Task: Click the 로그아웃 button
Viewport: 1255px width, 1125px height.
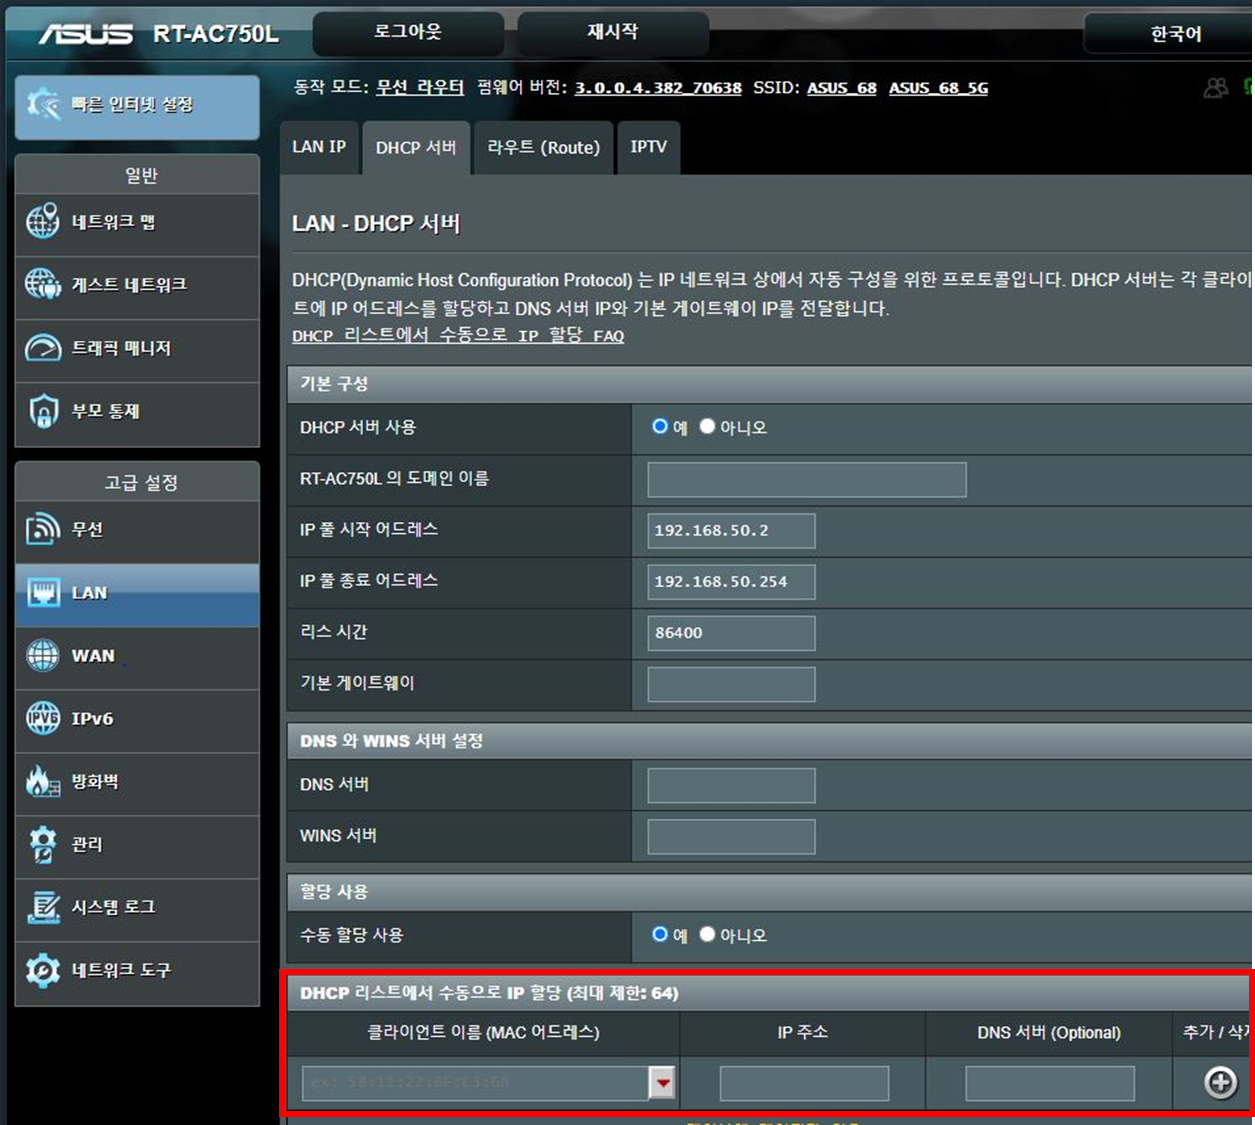Action: 408,33
